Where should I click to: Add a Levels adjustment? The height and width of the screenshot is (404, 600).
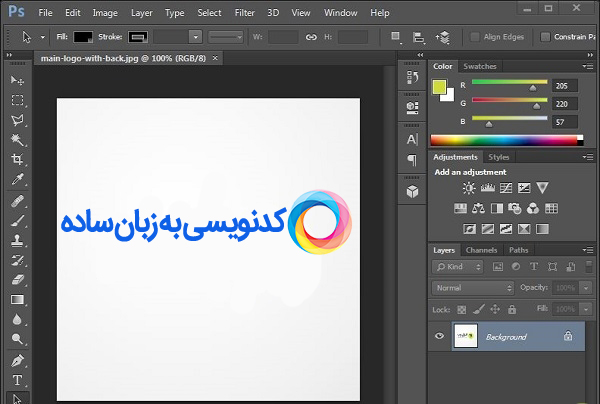click(x=488, y=188)
